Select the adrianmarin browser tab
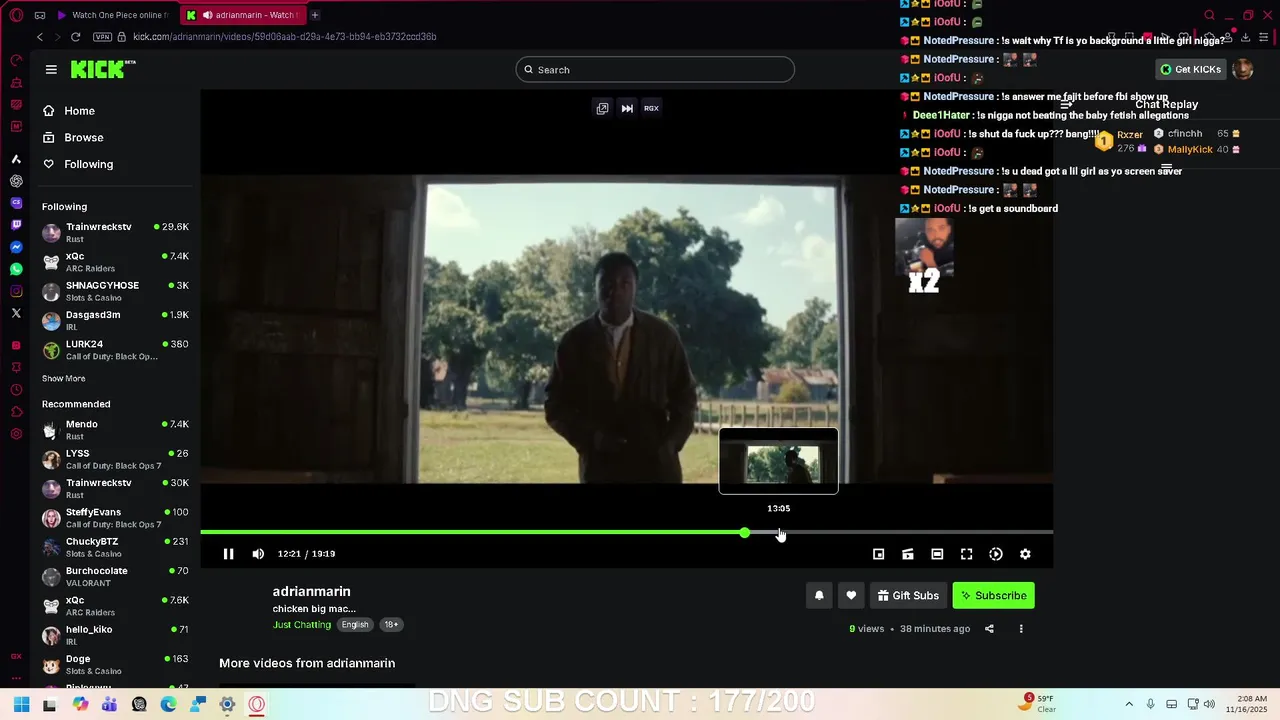This screenshot has height=720, width=1280. [243, 15]
